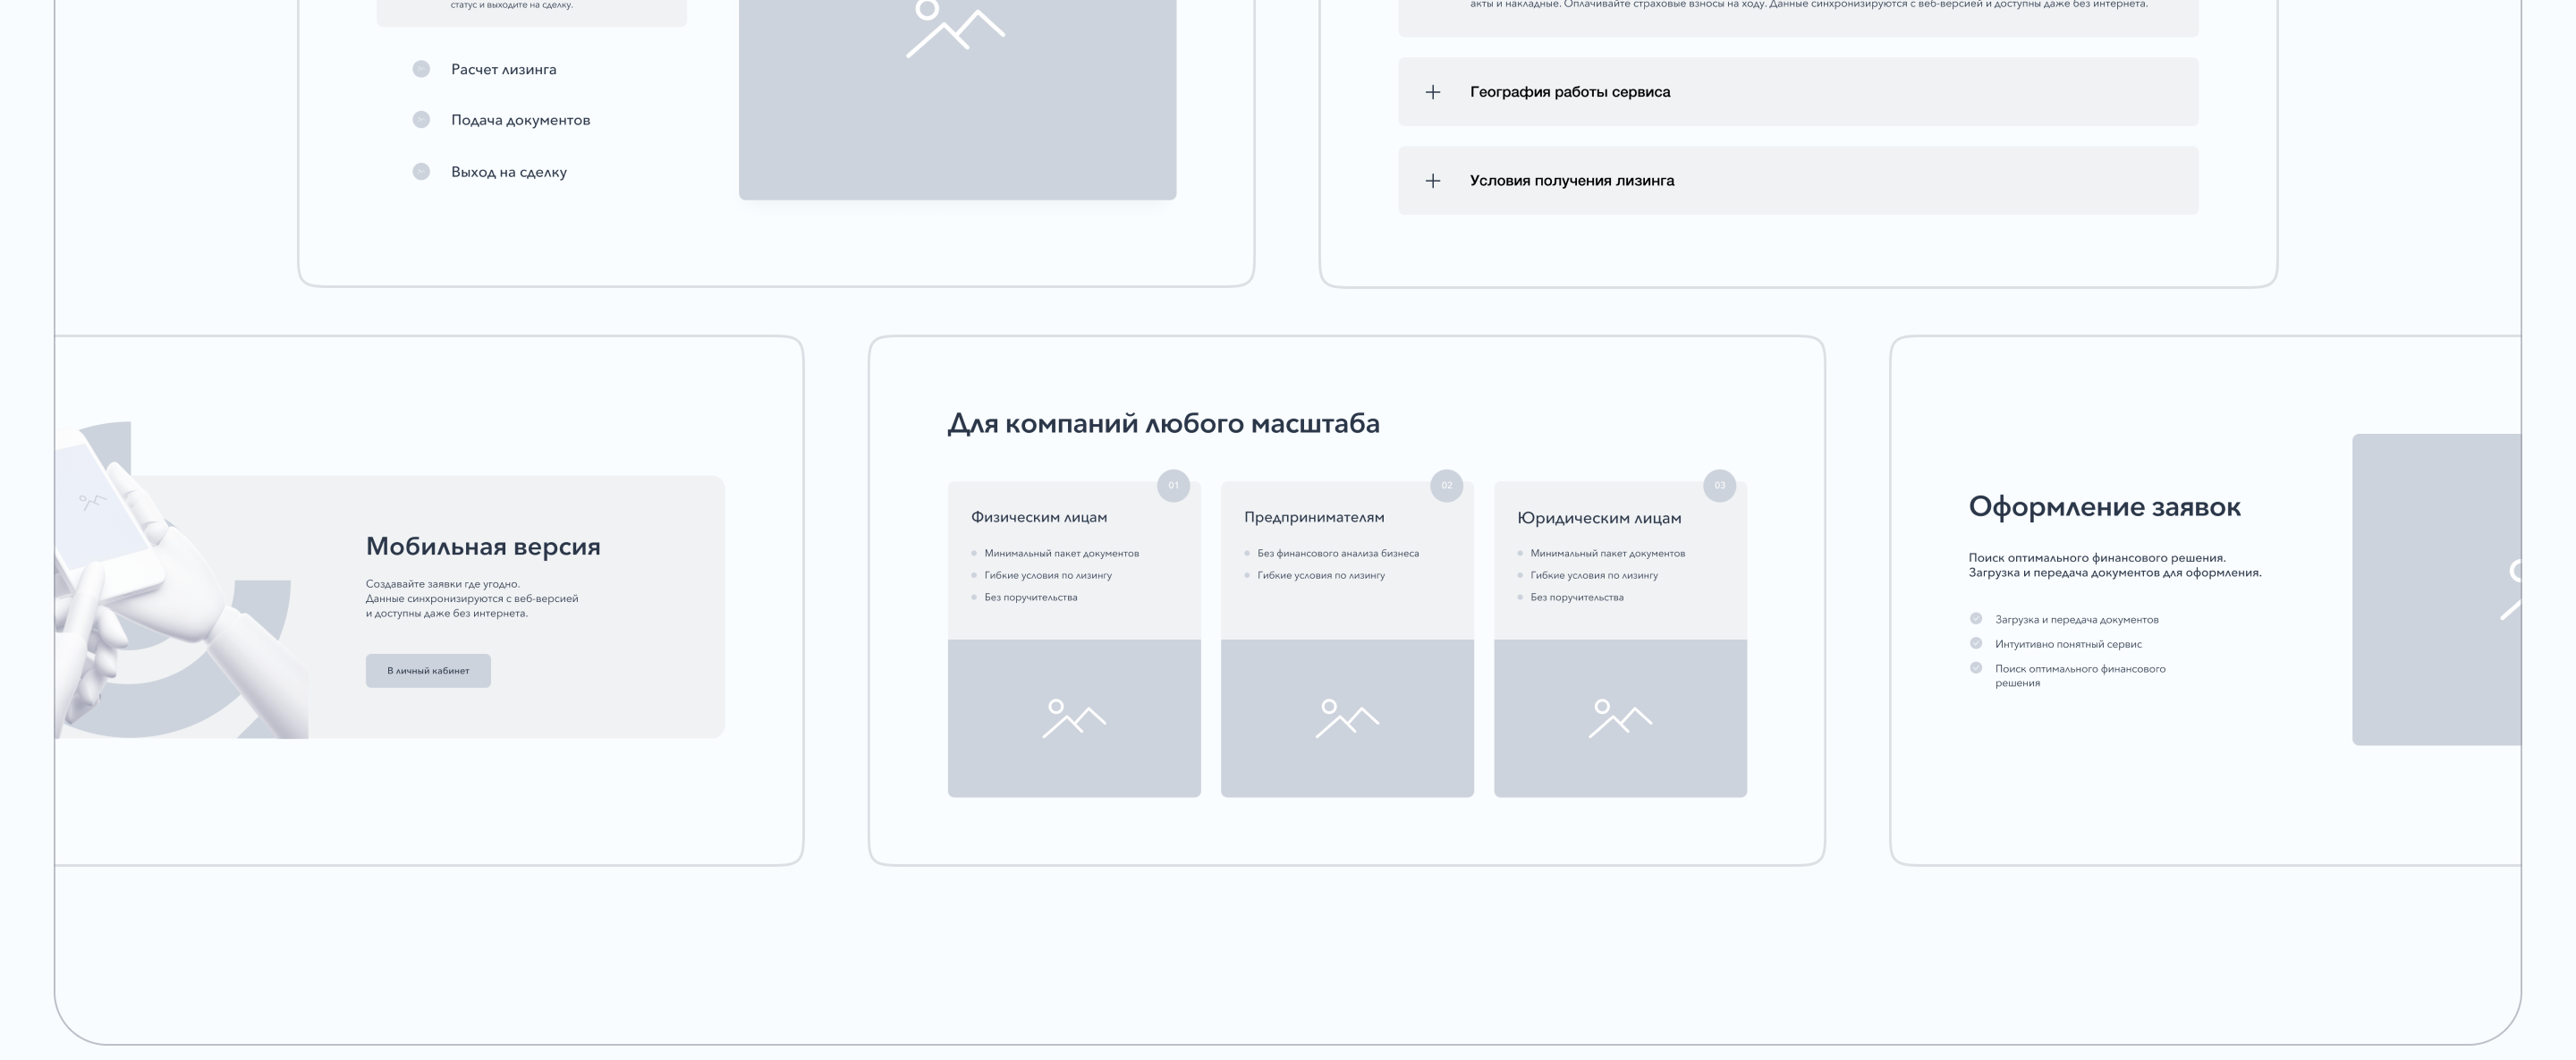Viewport: 2576px width, 1060px height.
Task: Click image placeholder icon under Физическим лицам
Action: coord(1074,718)
